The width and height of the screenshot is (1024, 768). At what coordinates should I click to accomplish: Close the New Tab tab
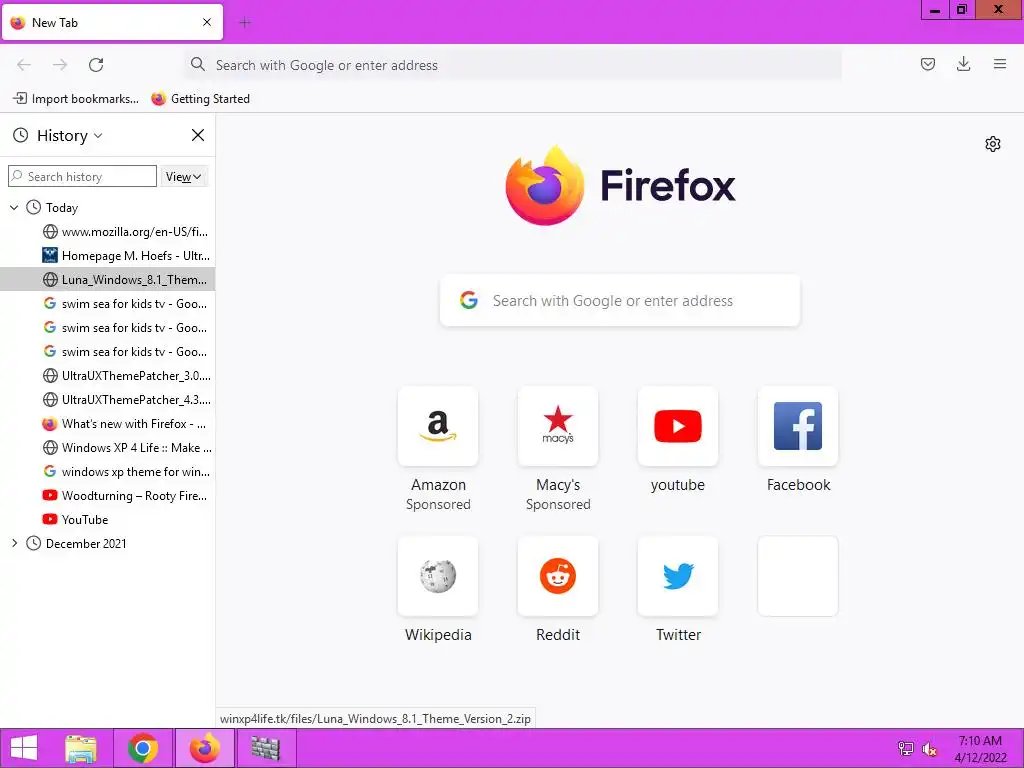pos(207,22)
